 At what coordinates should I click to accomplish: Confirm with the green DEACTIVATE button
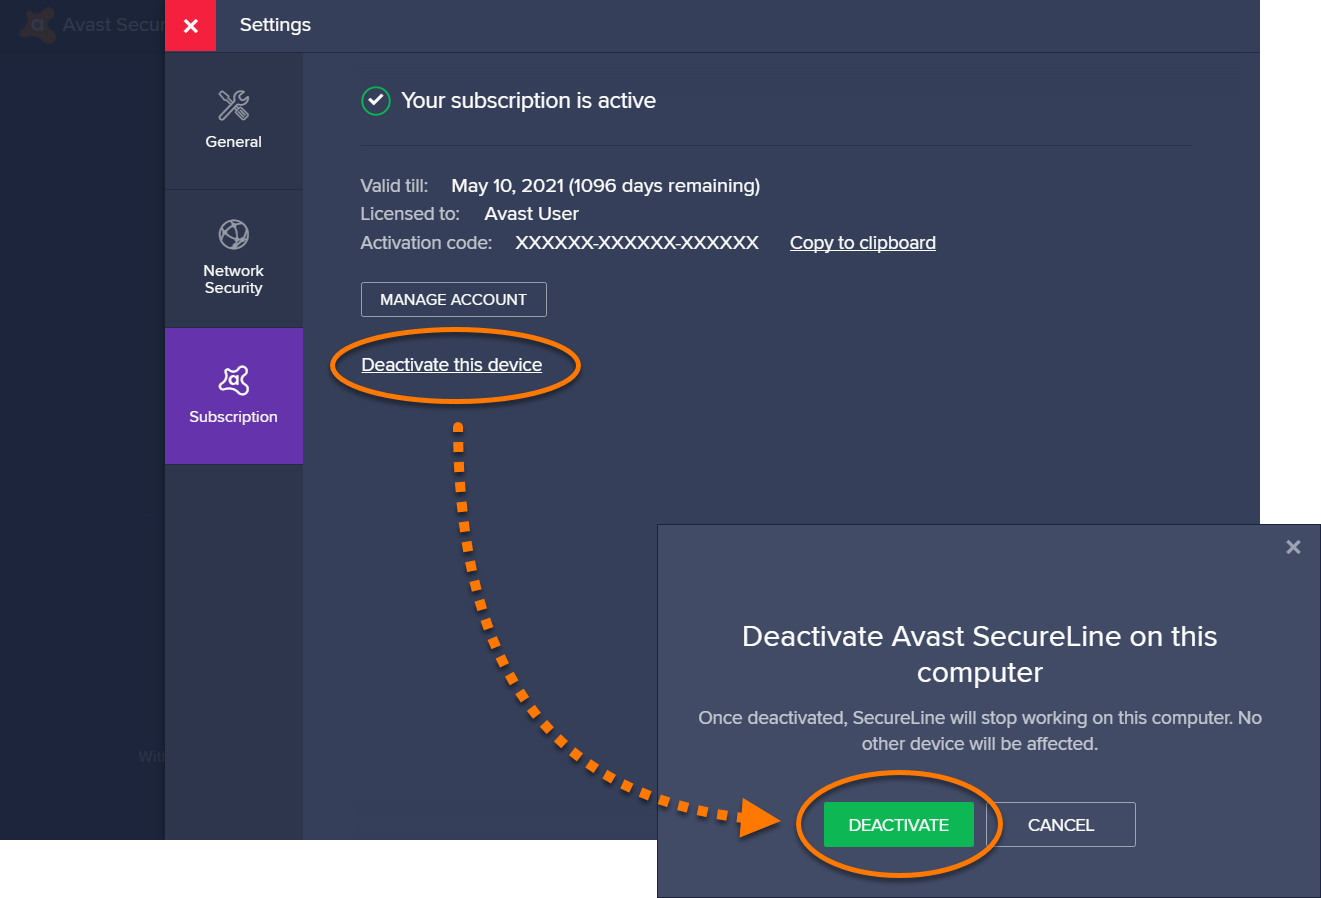[899, 825]
